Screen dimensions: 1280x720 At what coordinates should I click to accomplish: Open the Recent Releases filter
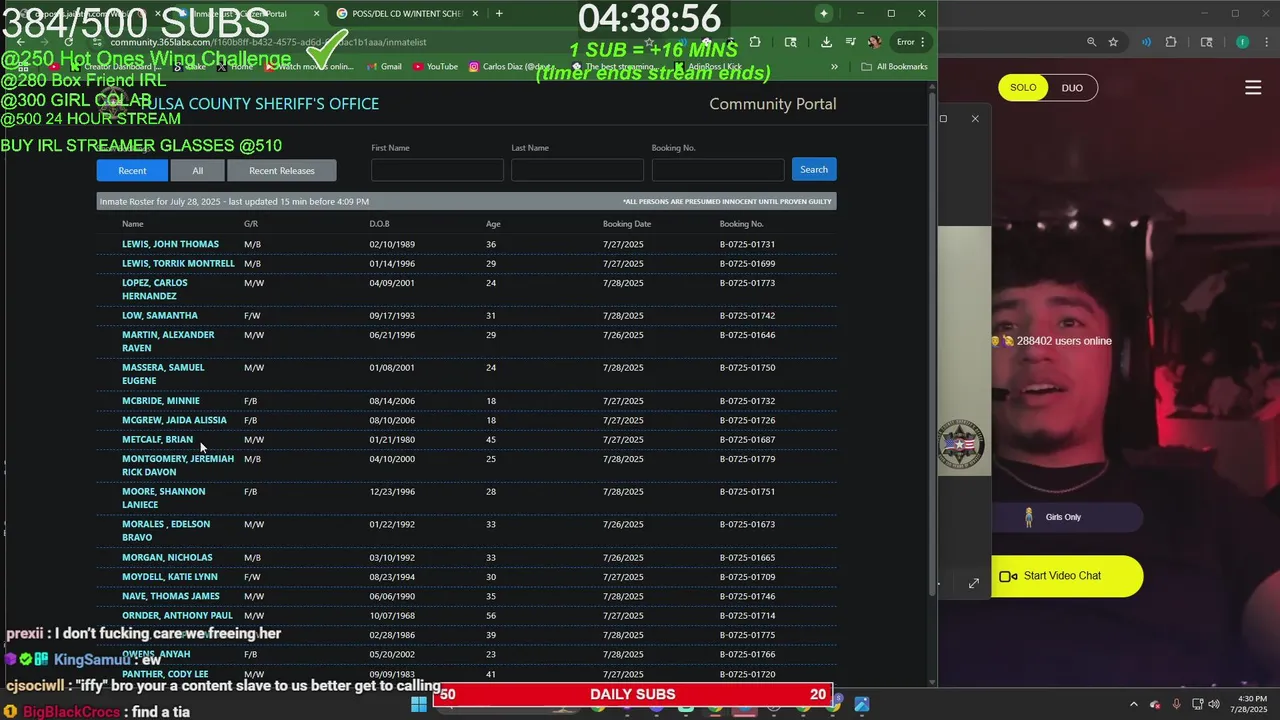coord(281,170)
